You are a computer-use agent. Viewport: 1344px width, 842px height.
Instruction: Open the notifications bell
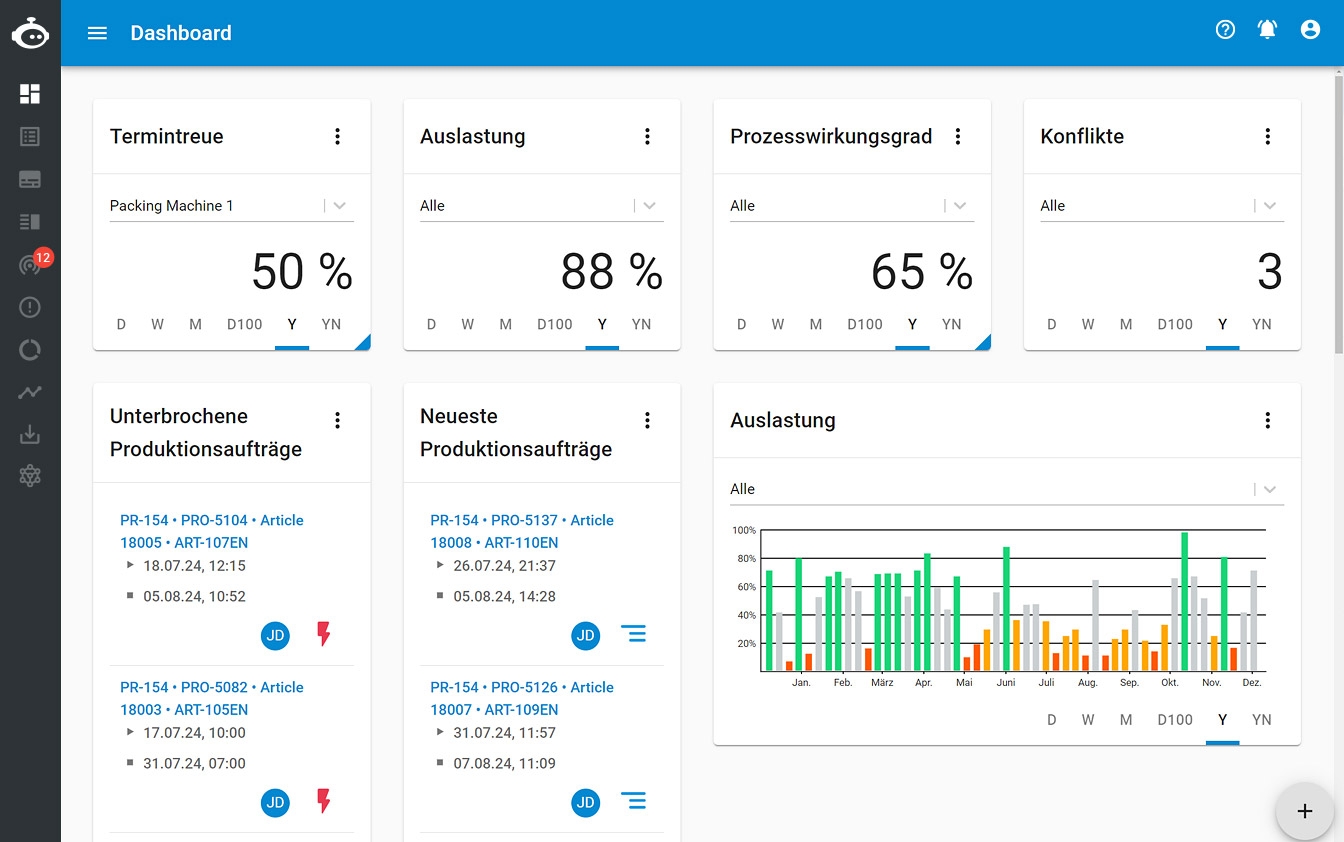[x=1267, y=30]
